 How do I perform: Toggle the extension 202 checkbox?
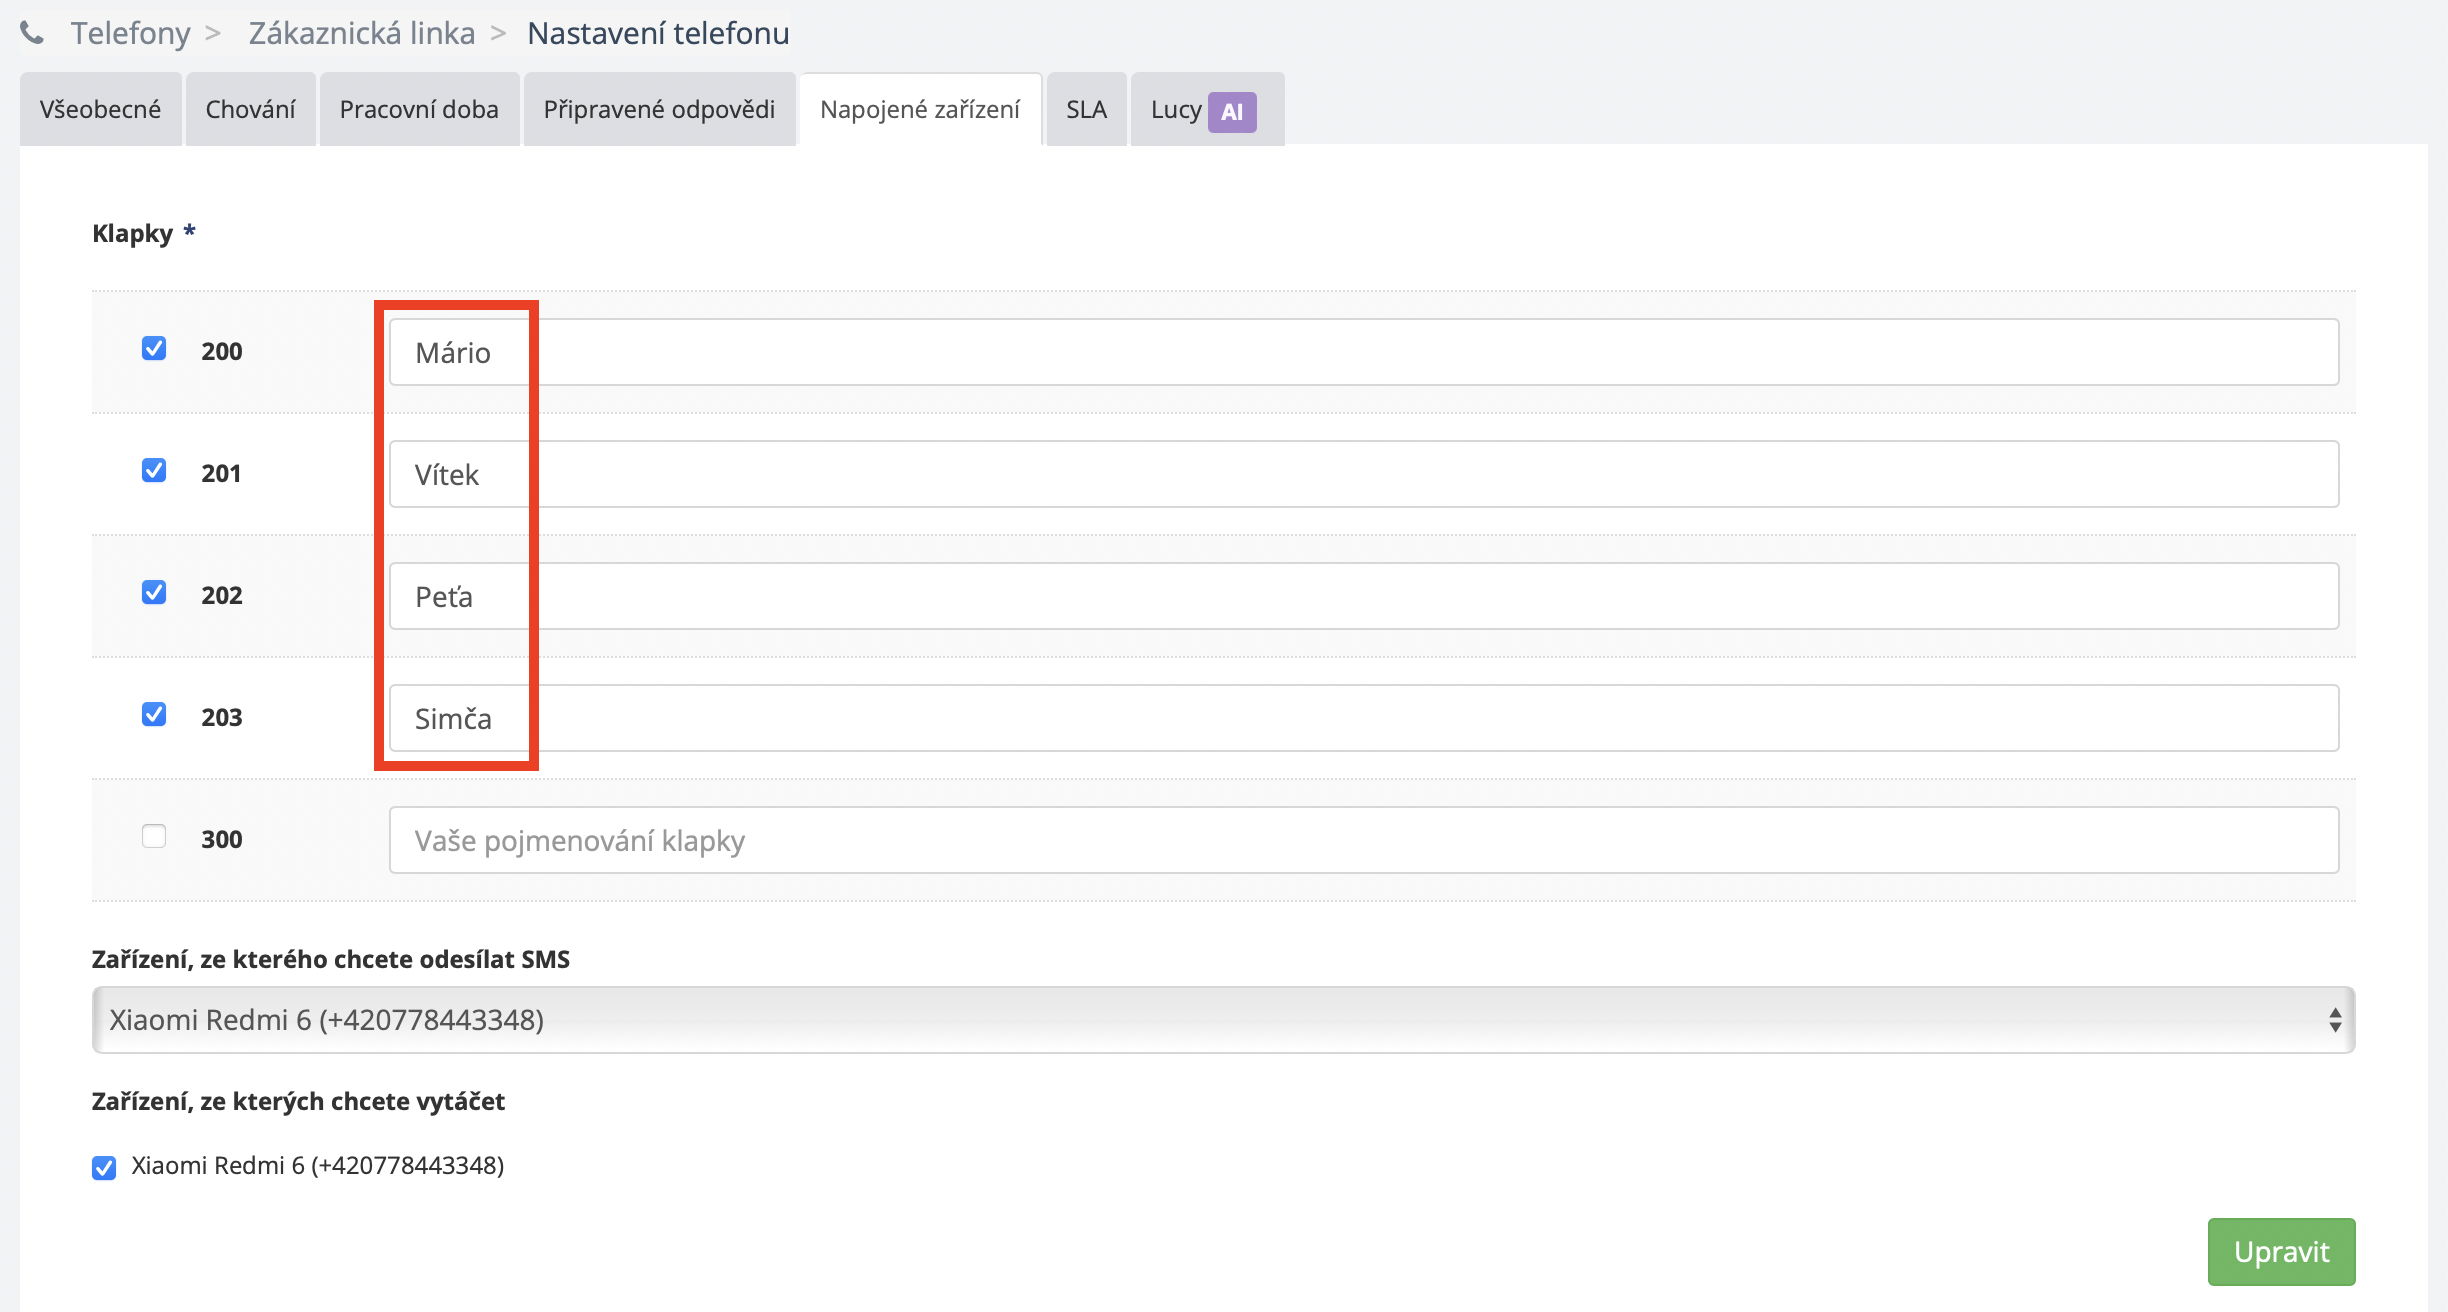154,592
